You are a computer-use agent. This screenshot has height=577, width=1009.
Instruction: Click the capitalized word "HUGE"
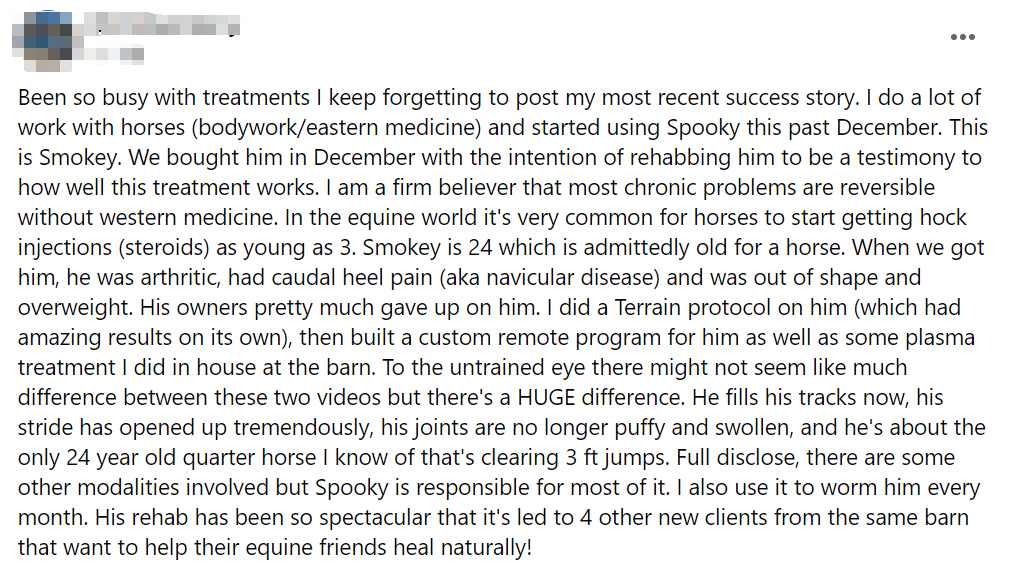(546, 398)
